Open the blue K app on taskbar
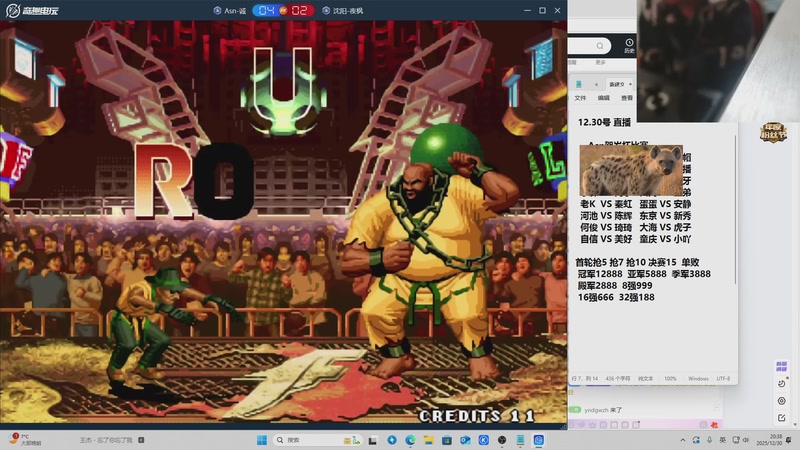Screen dimensions: 800x450 coord(484,440)
